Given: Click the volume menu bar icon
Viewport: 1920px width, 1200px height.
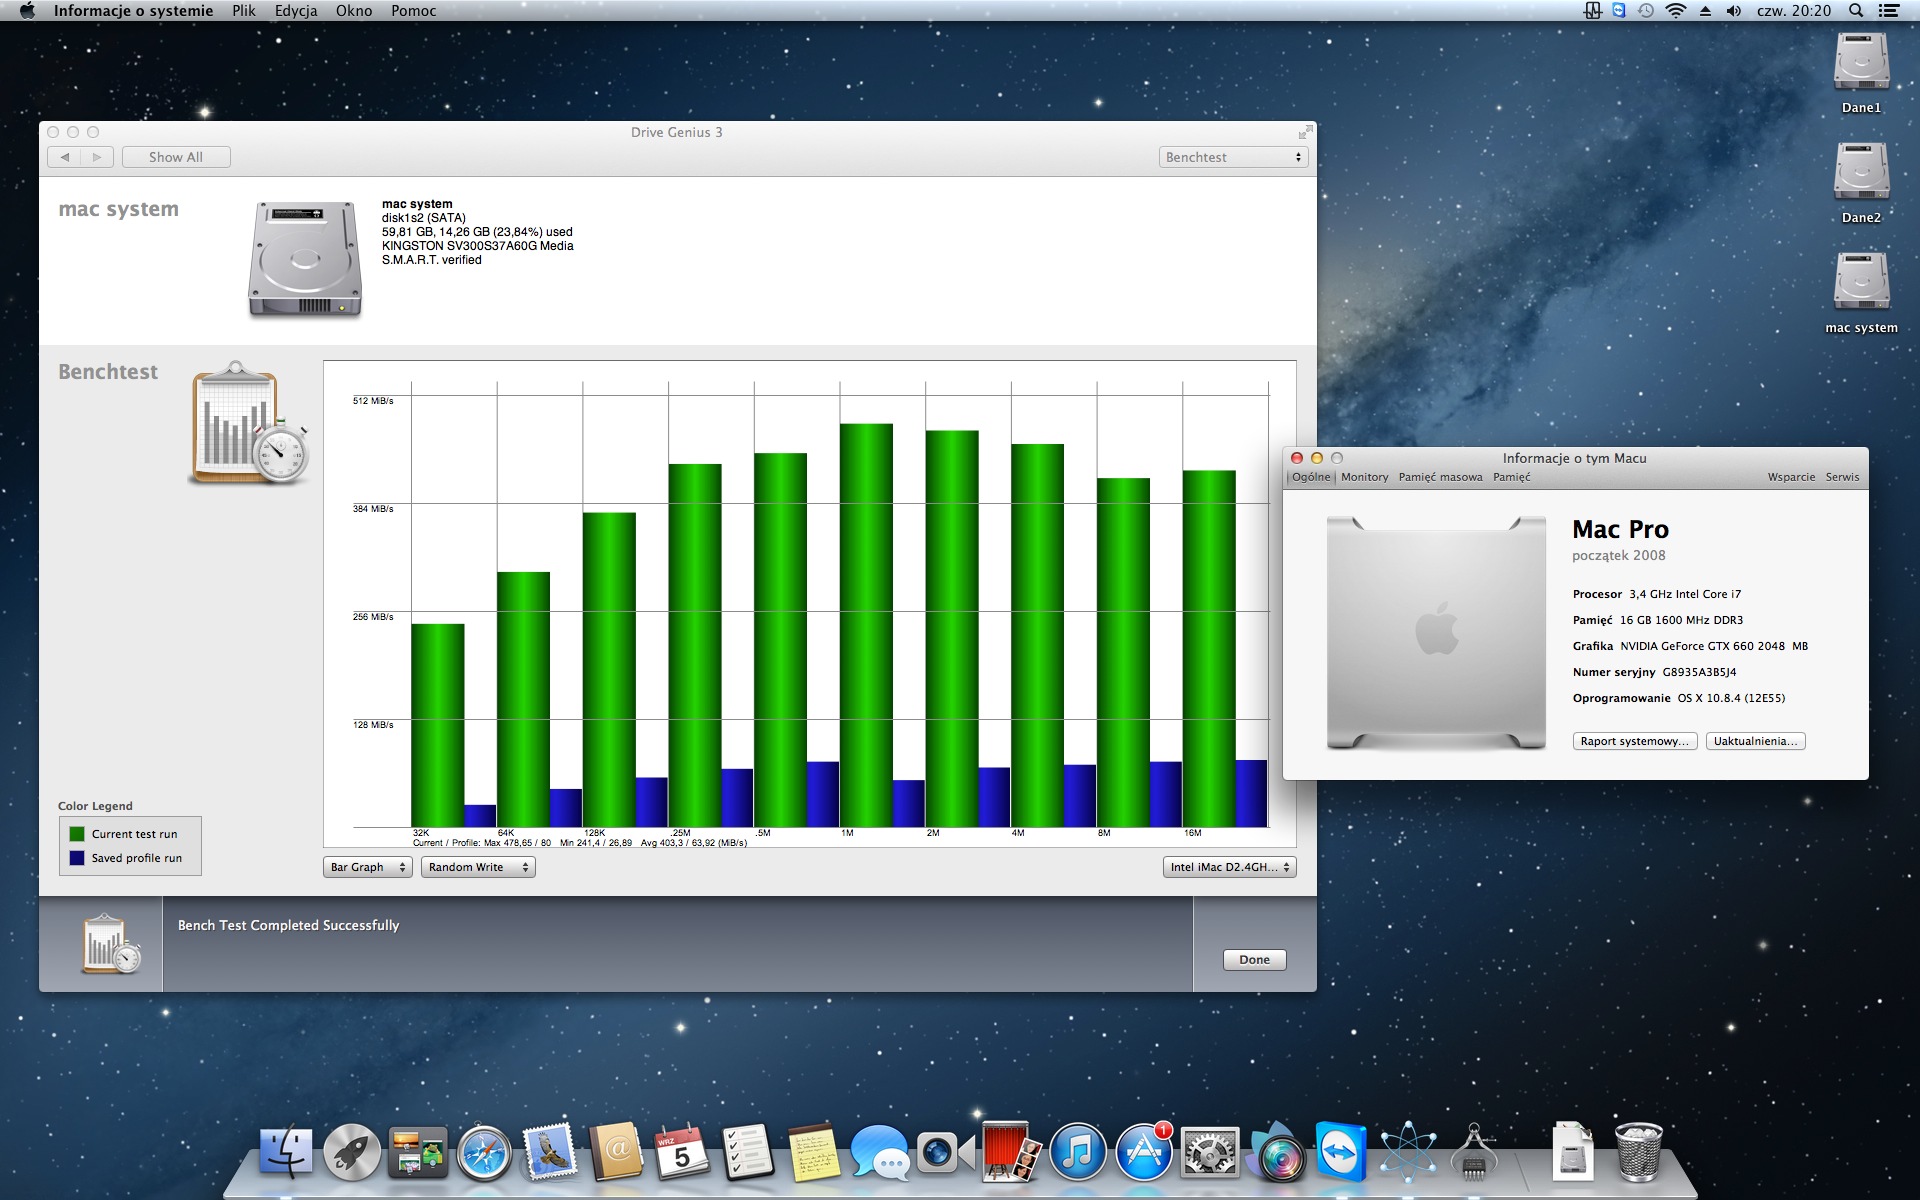Looking at the screenshot, I should point(1734,11).
